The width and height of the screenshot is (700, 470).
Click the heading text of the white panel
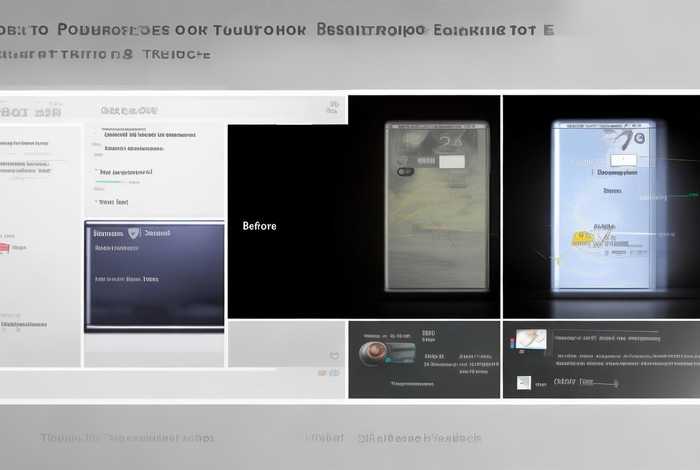point(130,111)
